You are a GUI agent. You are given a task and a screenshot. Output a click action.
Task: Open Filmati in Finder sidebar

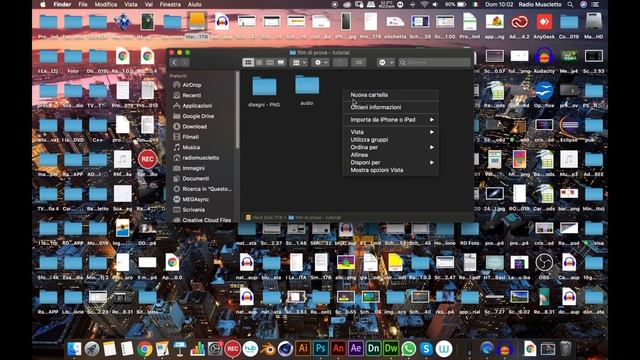(191, 137)
